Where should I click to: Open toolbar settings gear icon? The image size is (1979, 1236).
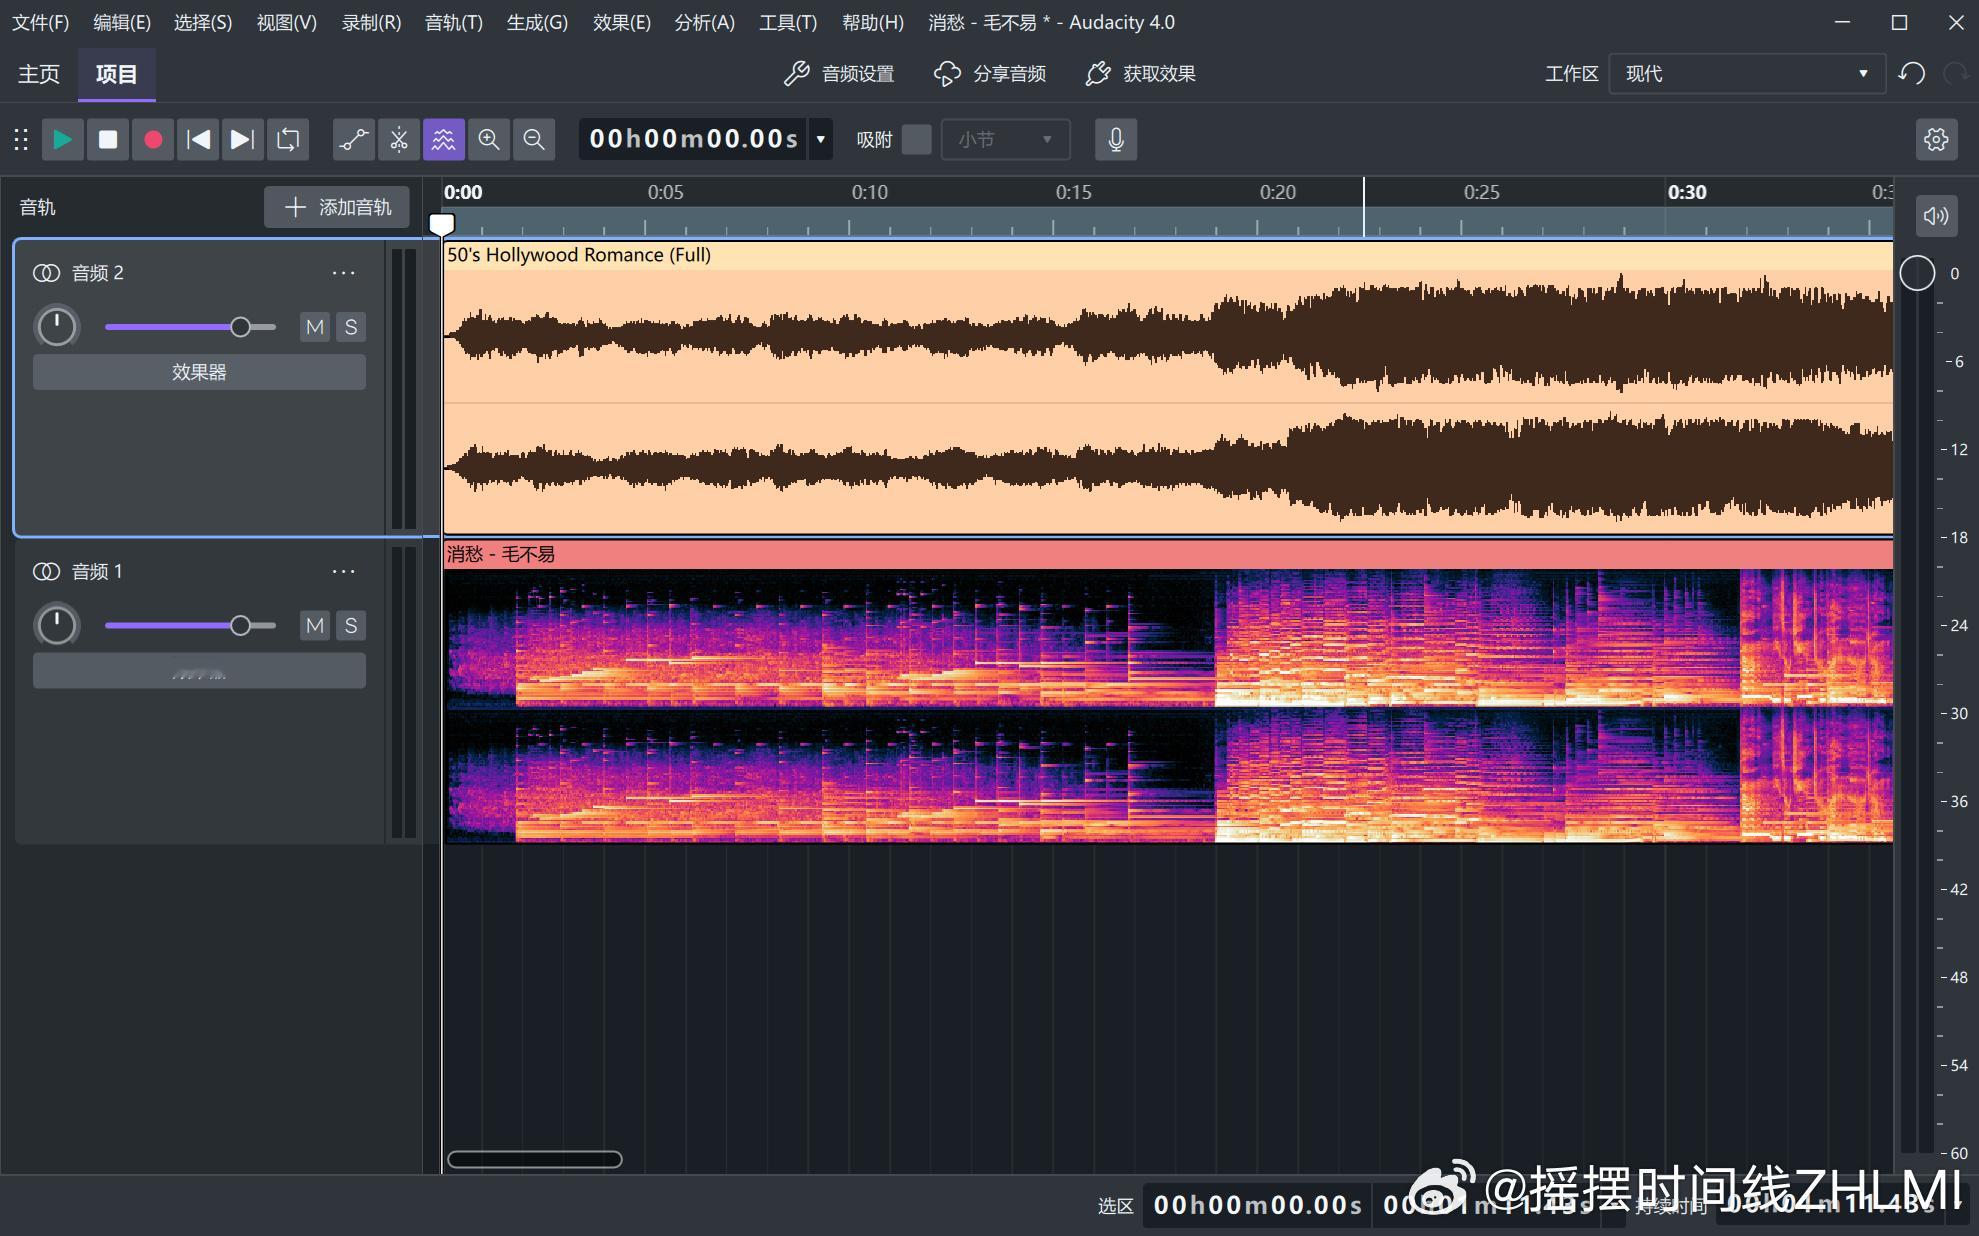click(x=1936, y=139)
